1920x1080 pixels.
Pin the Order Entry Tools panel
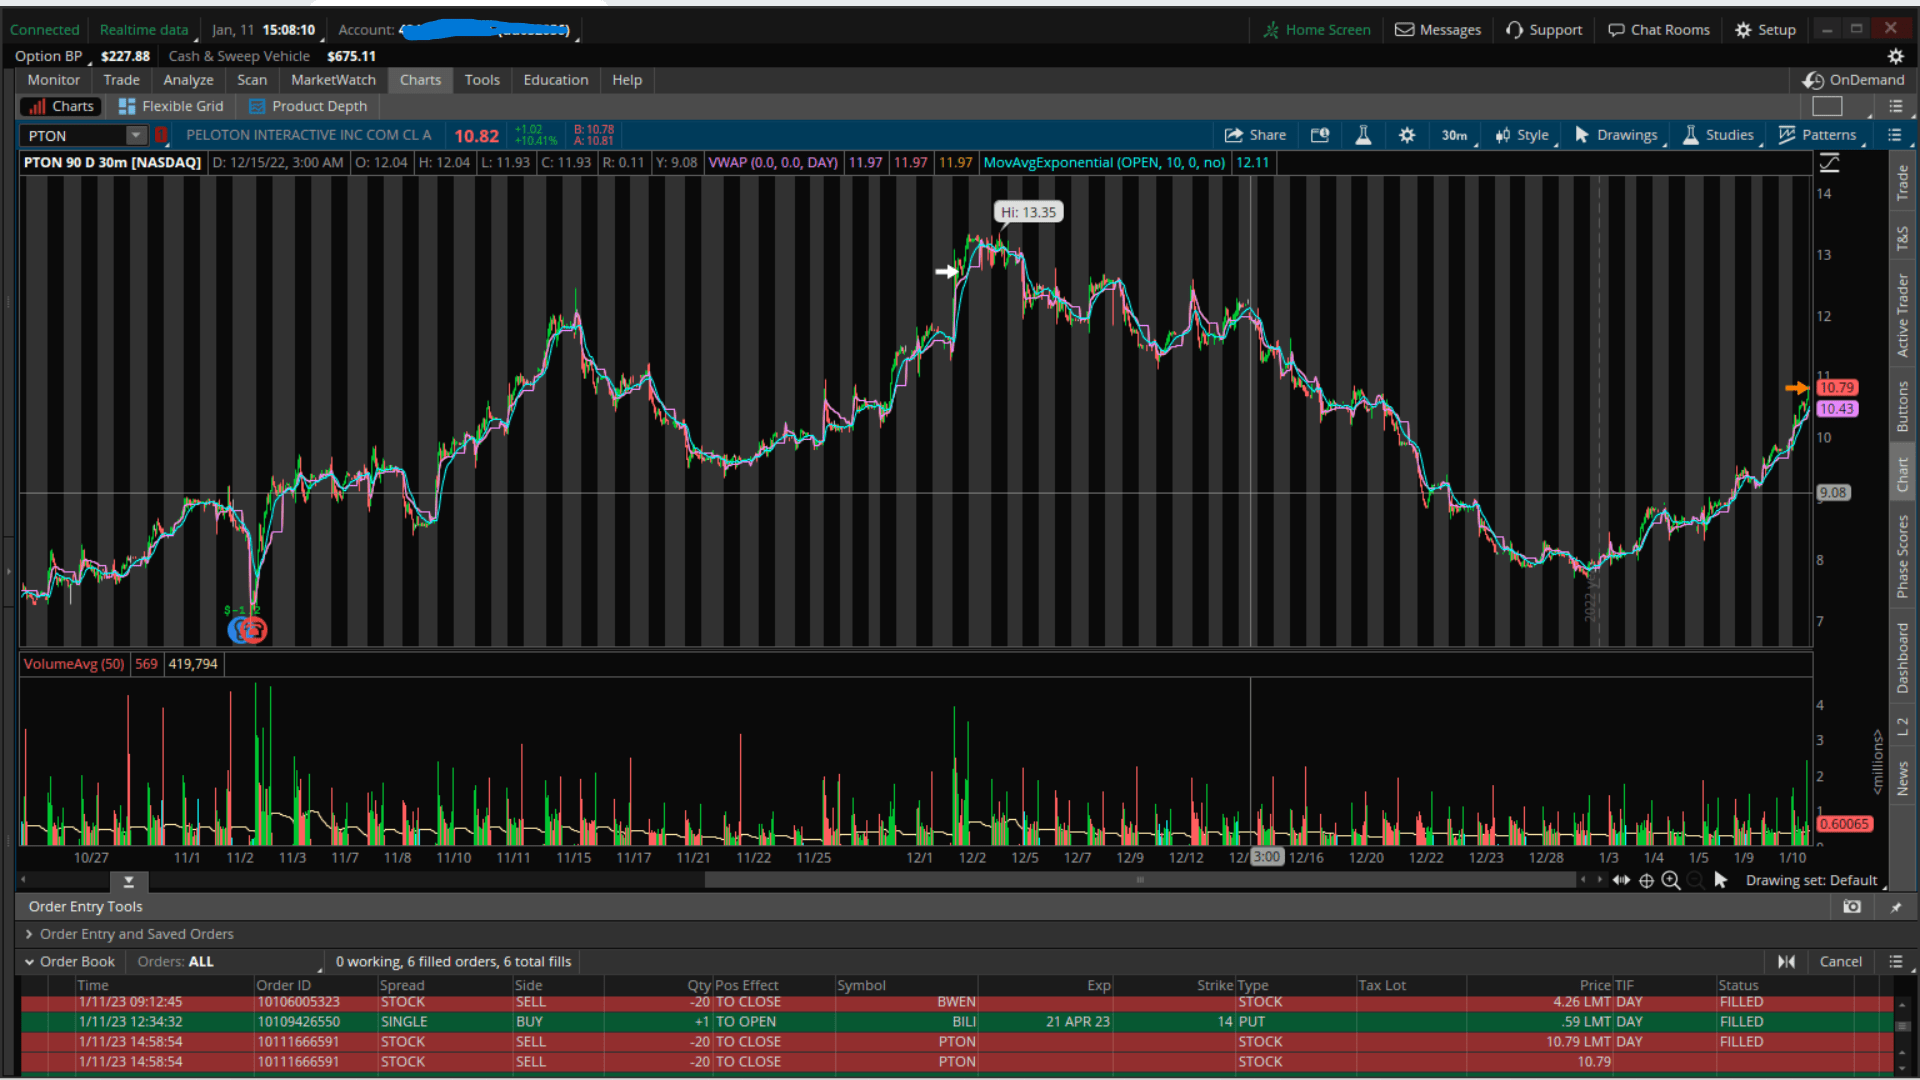coord(1896,906)
